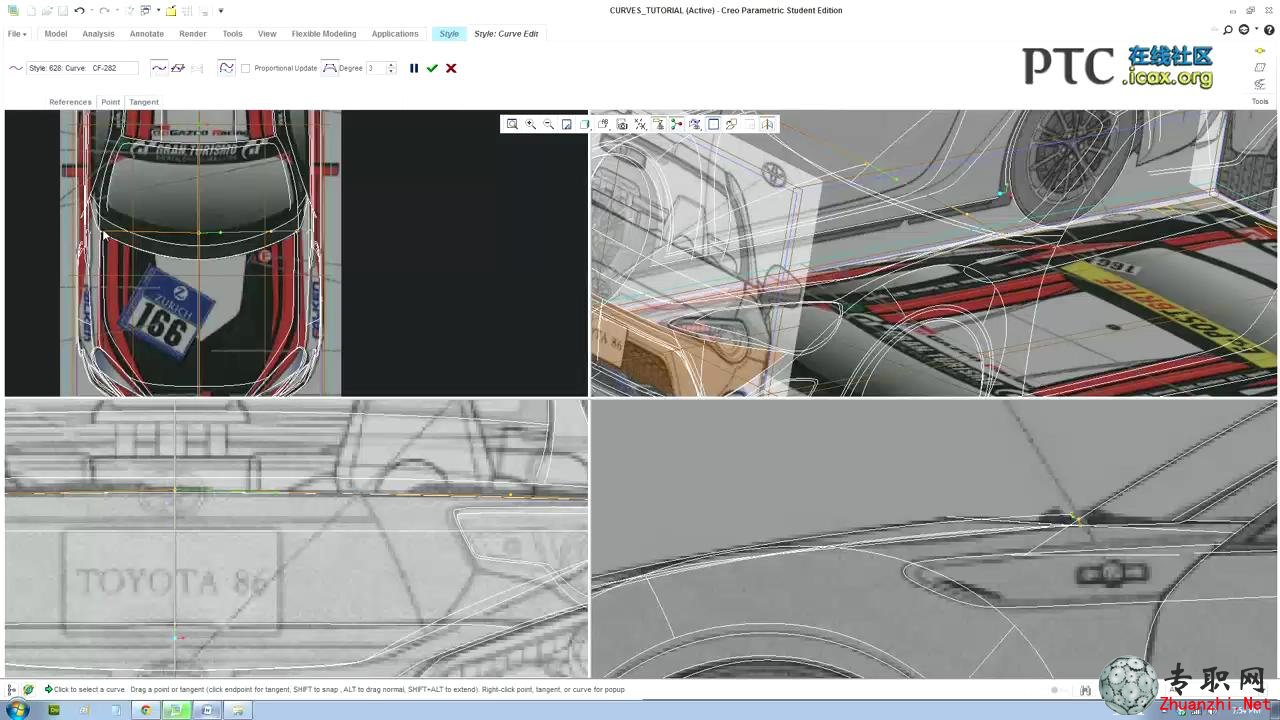Select the Curve on Surface type icon
Image resolution: width=1280 pixels, height=720 pixels.
[197, 68]
